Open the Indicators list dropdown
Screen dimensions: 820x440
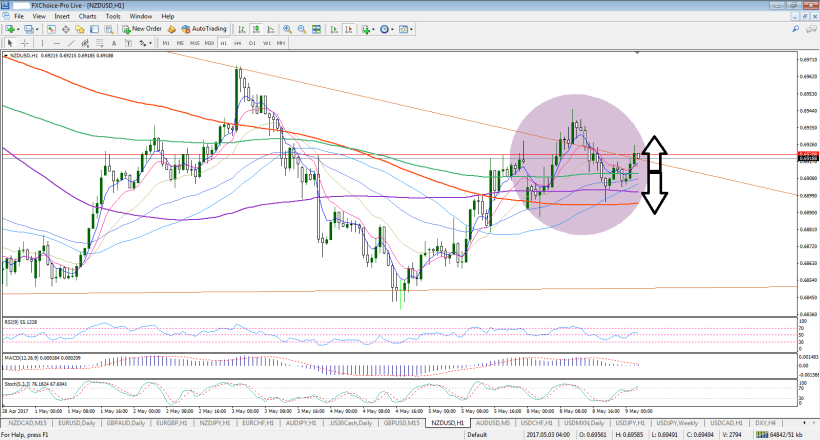tap(366, 29)
